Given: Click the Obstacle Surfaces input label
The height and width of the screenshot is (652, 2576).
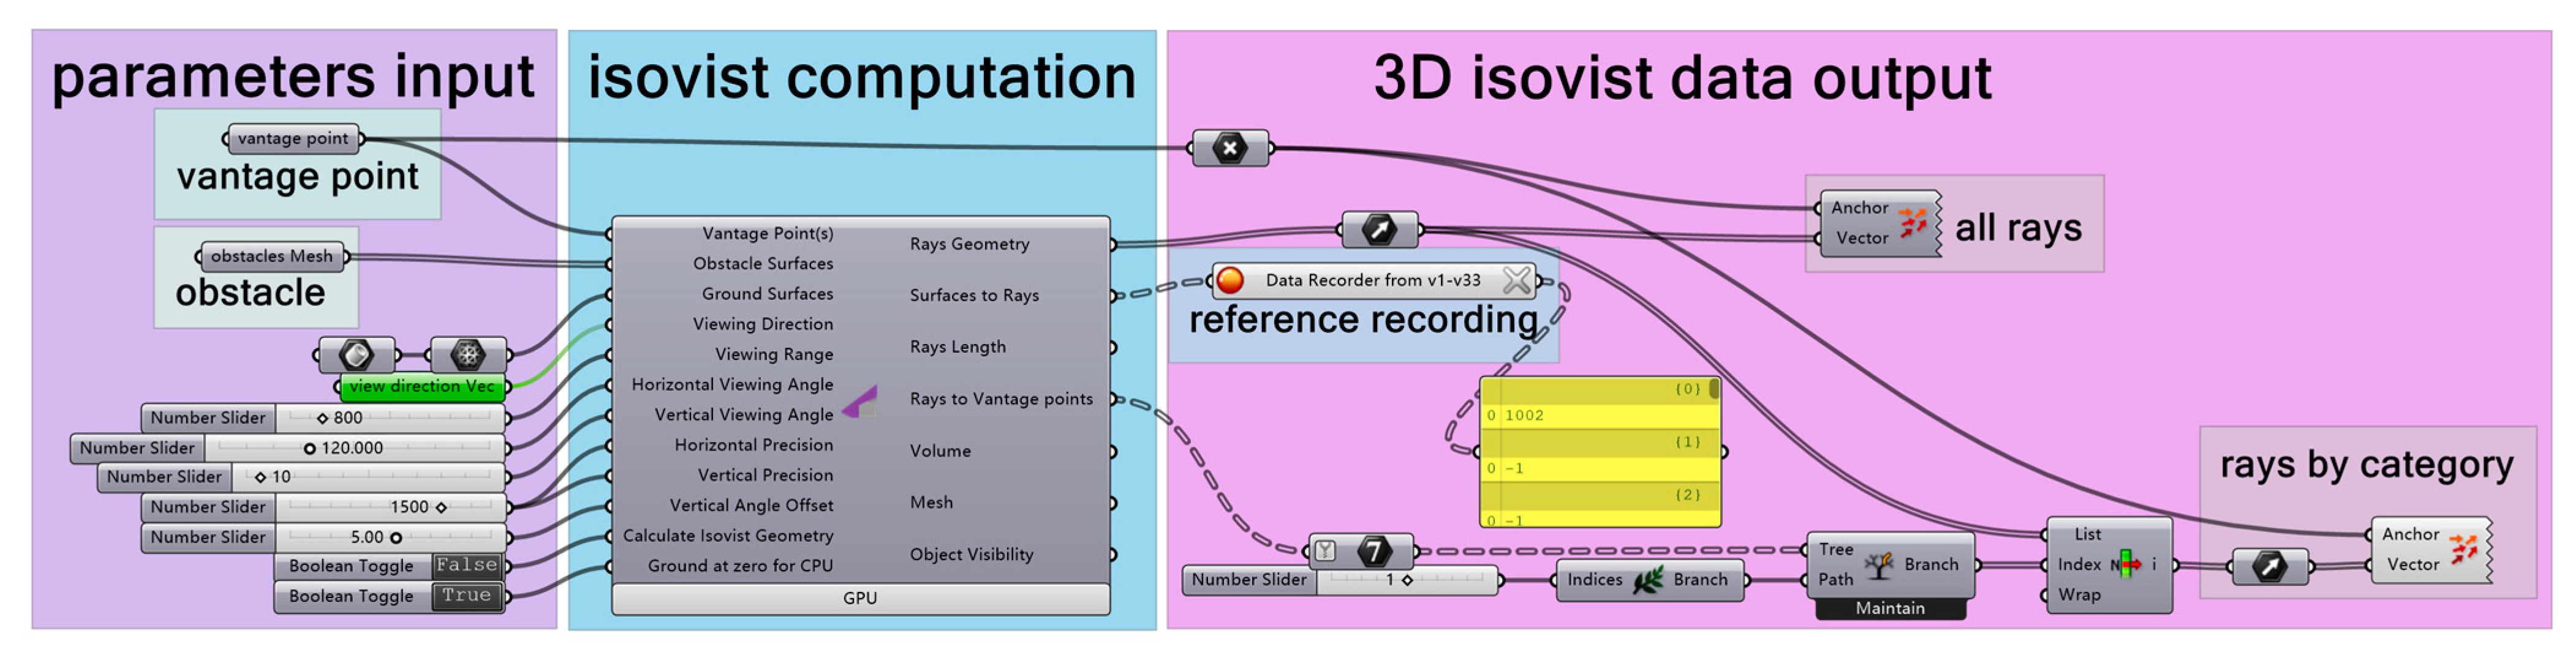Looking at the screenshot, I should [x=763, y=264].
